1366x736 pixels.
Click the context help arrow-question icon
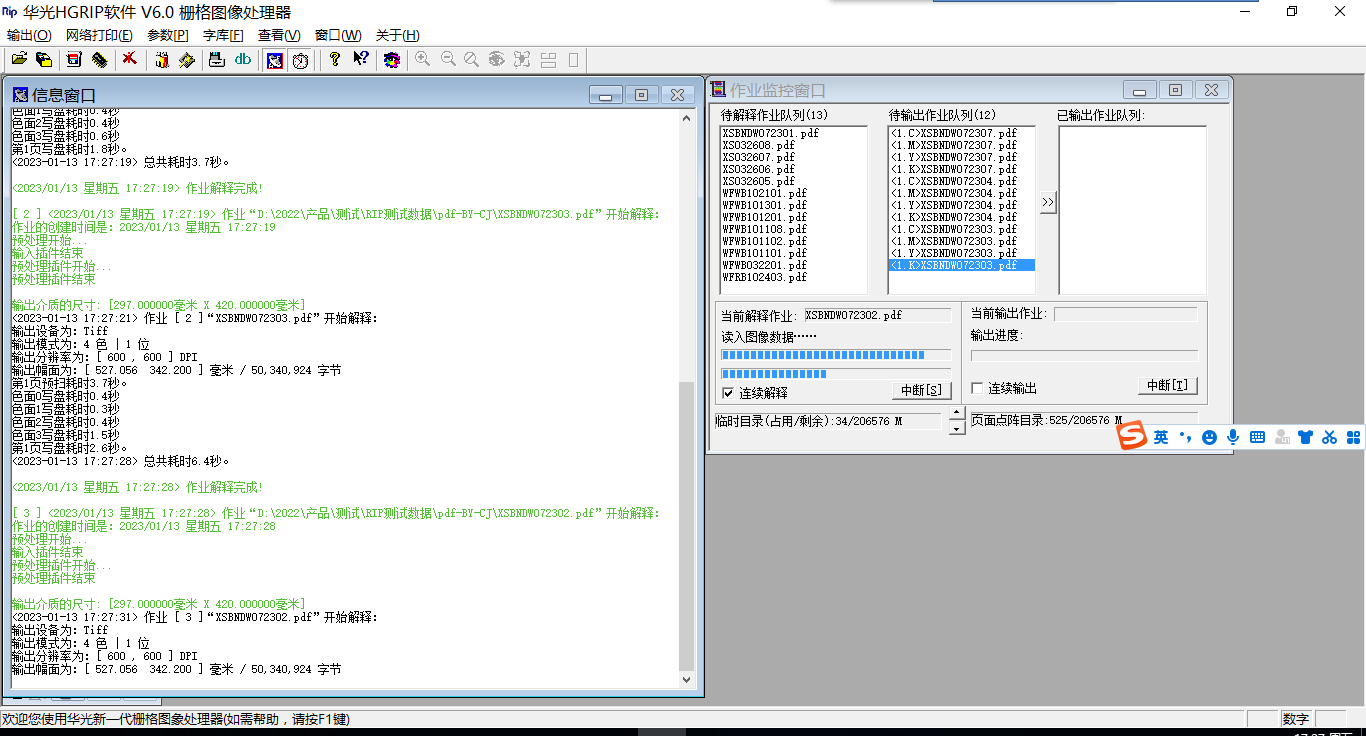click(361, 60)
